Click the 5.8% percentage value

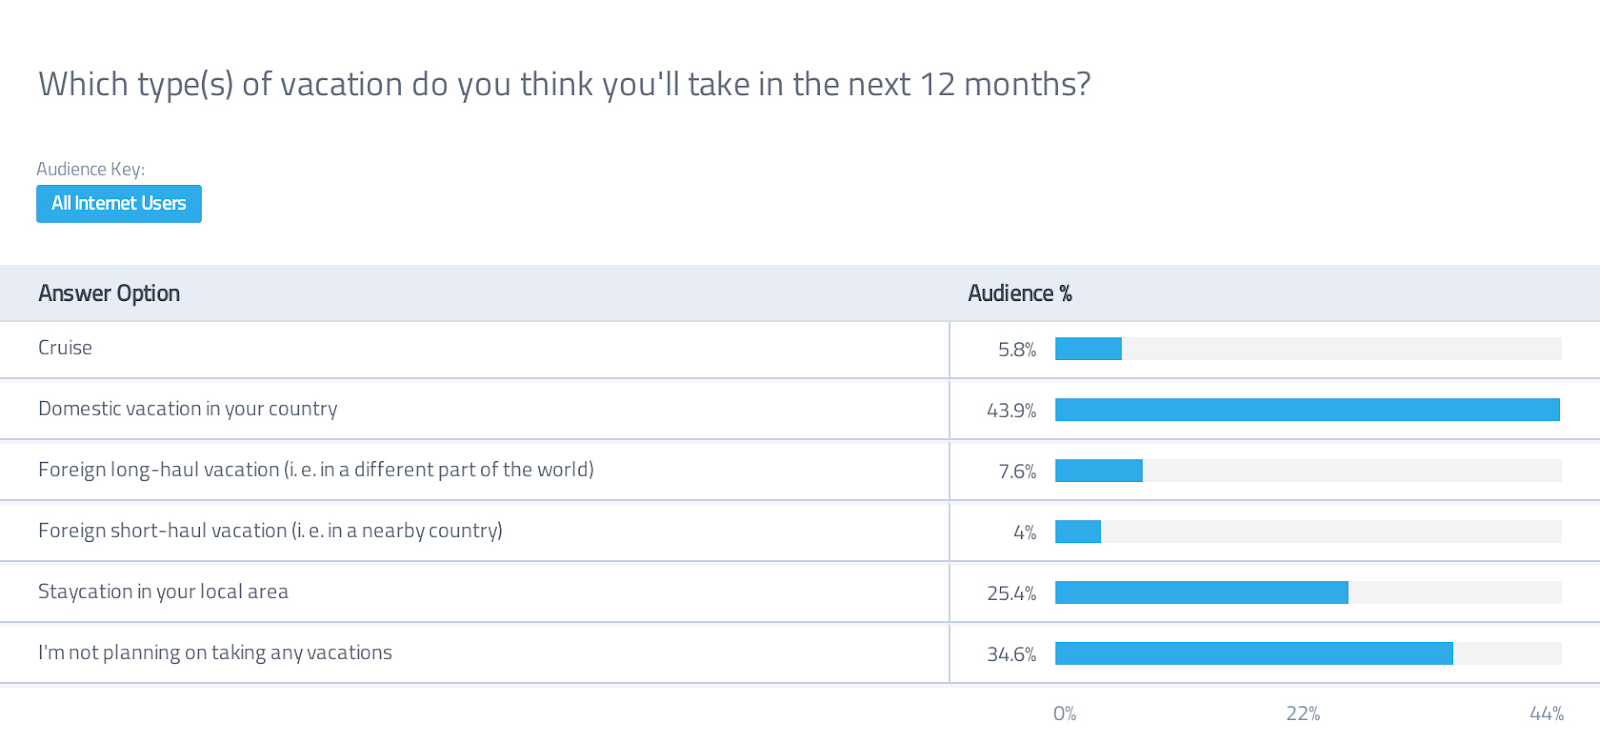tap(1017, 350)
